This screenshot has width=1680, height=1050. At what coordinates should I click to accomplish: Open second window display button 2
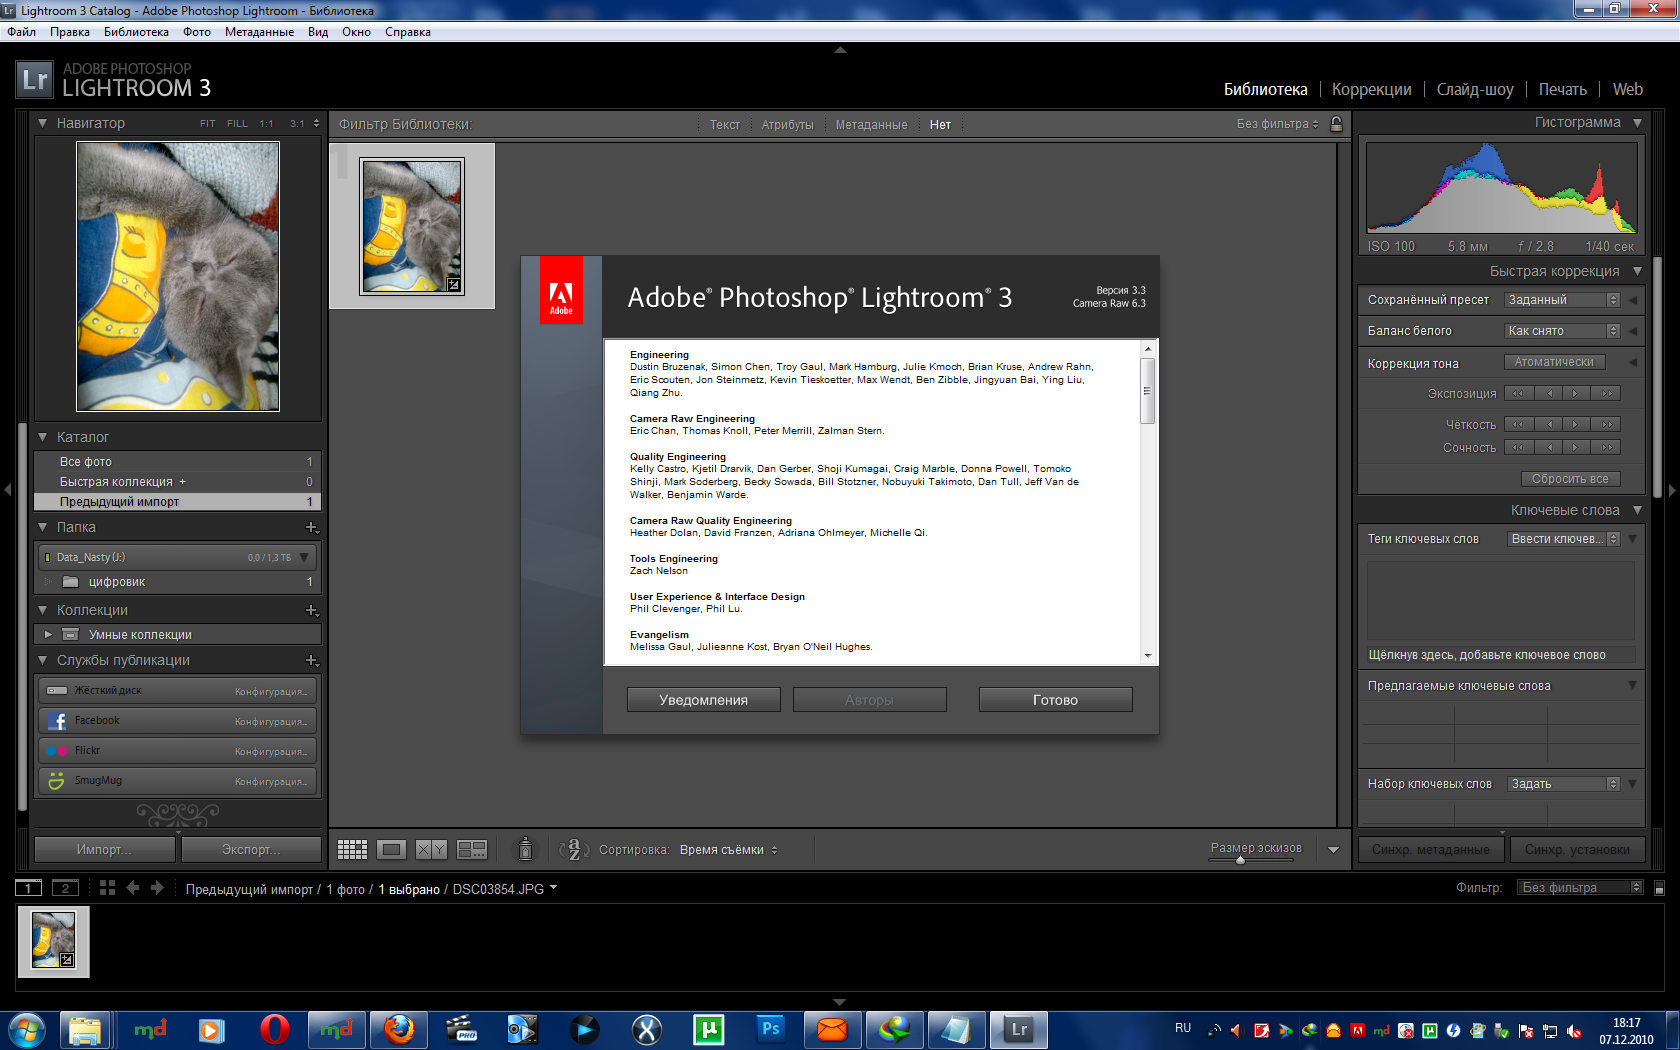[x=65, y=888]
